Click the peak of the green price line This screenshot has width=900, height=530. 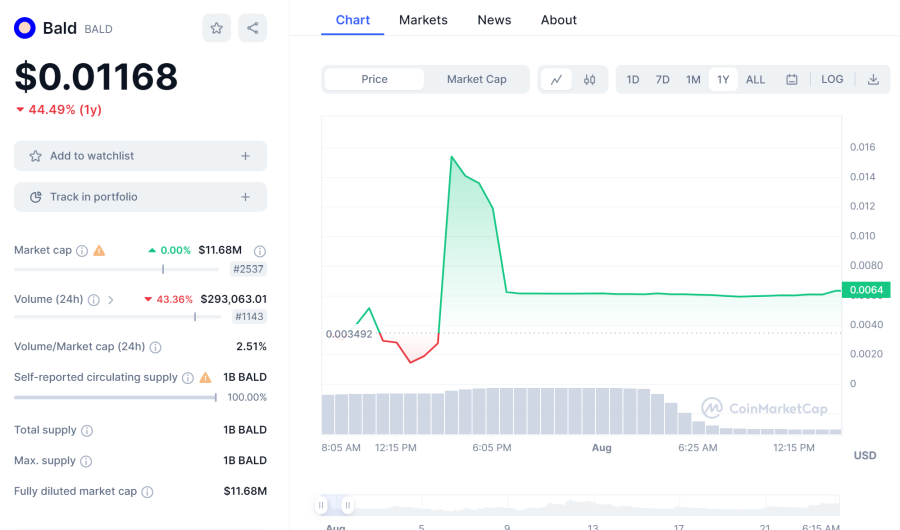pyautogui.click(x=452, y=157)
